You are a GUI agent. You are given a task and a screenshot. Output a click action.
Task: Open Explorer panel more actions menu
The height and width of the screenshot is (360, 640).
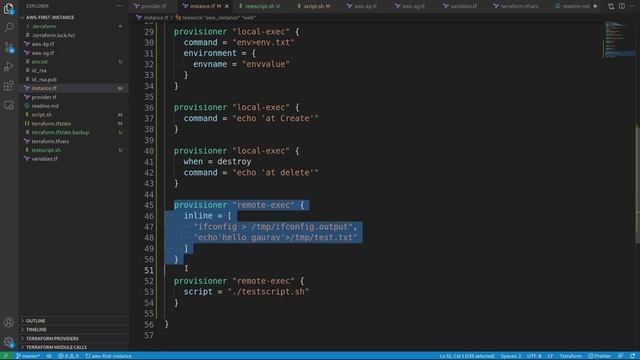[119, 6]
